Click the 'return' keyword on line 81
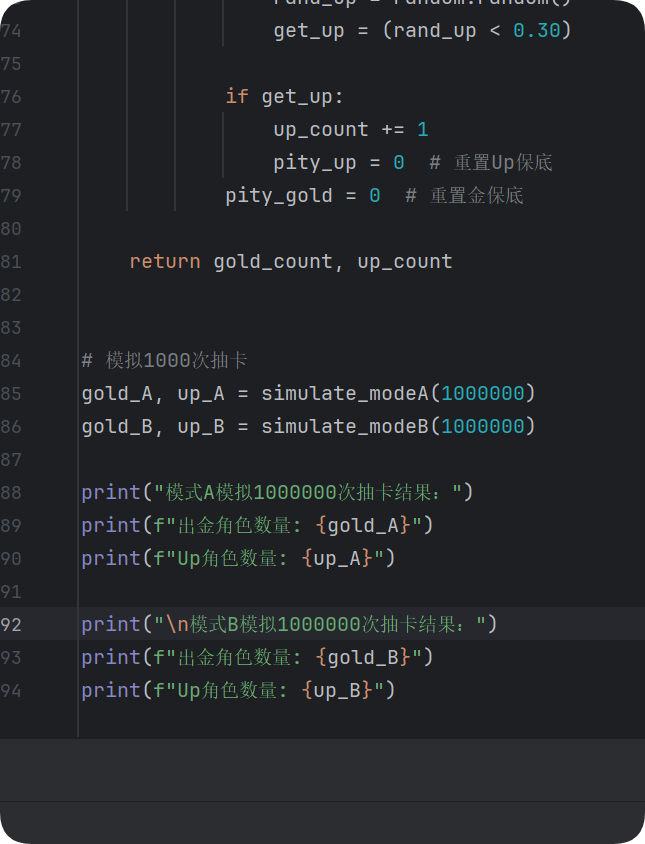Image resolution: width=645 pixels, height=844 pixels. pos(165,262)
